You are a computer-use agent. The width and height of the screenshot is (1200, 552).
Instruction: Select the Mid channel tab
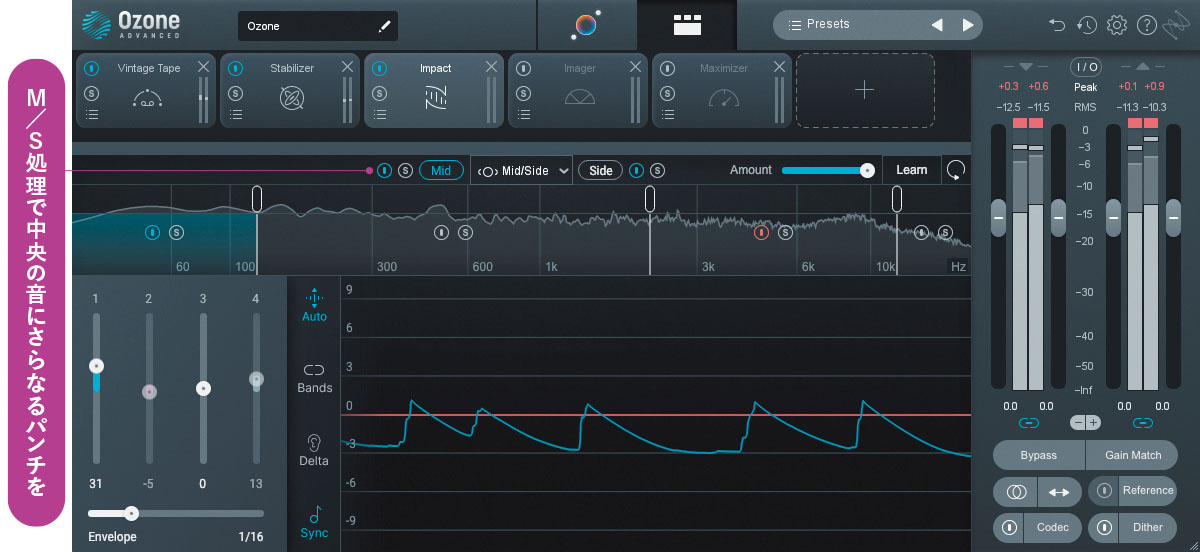coord(441,170)
